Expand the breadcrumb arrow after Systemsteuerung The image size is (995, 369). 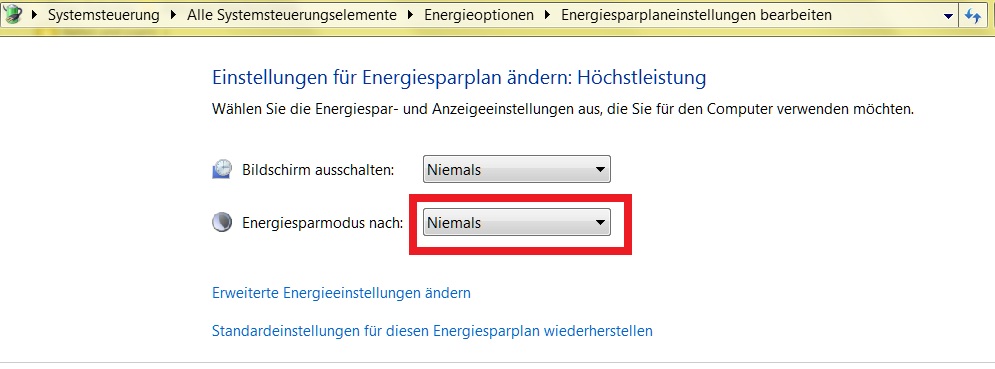coord(173,15)
